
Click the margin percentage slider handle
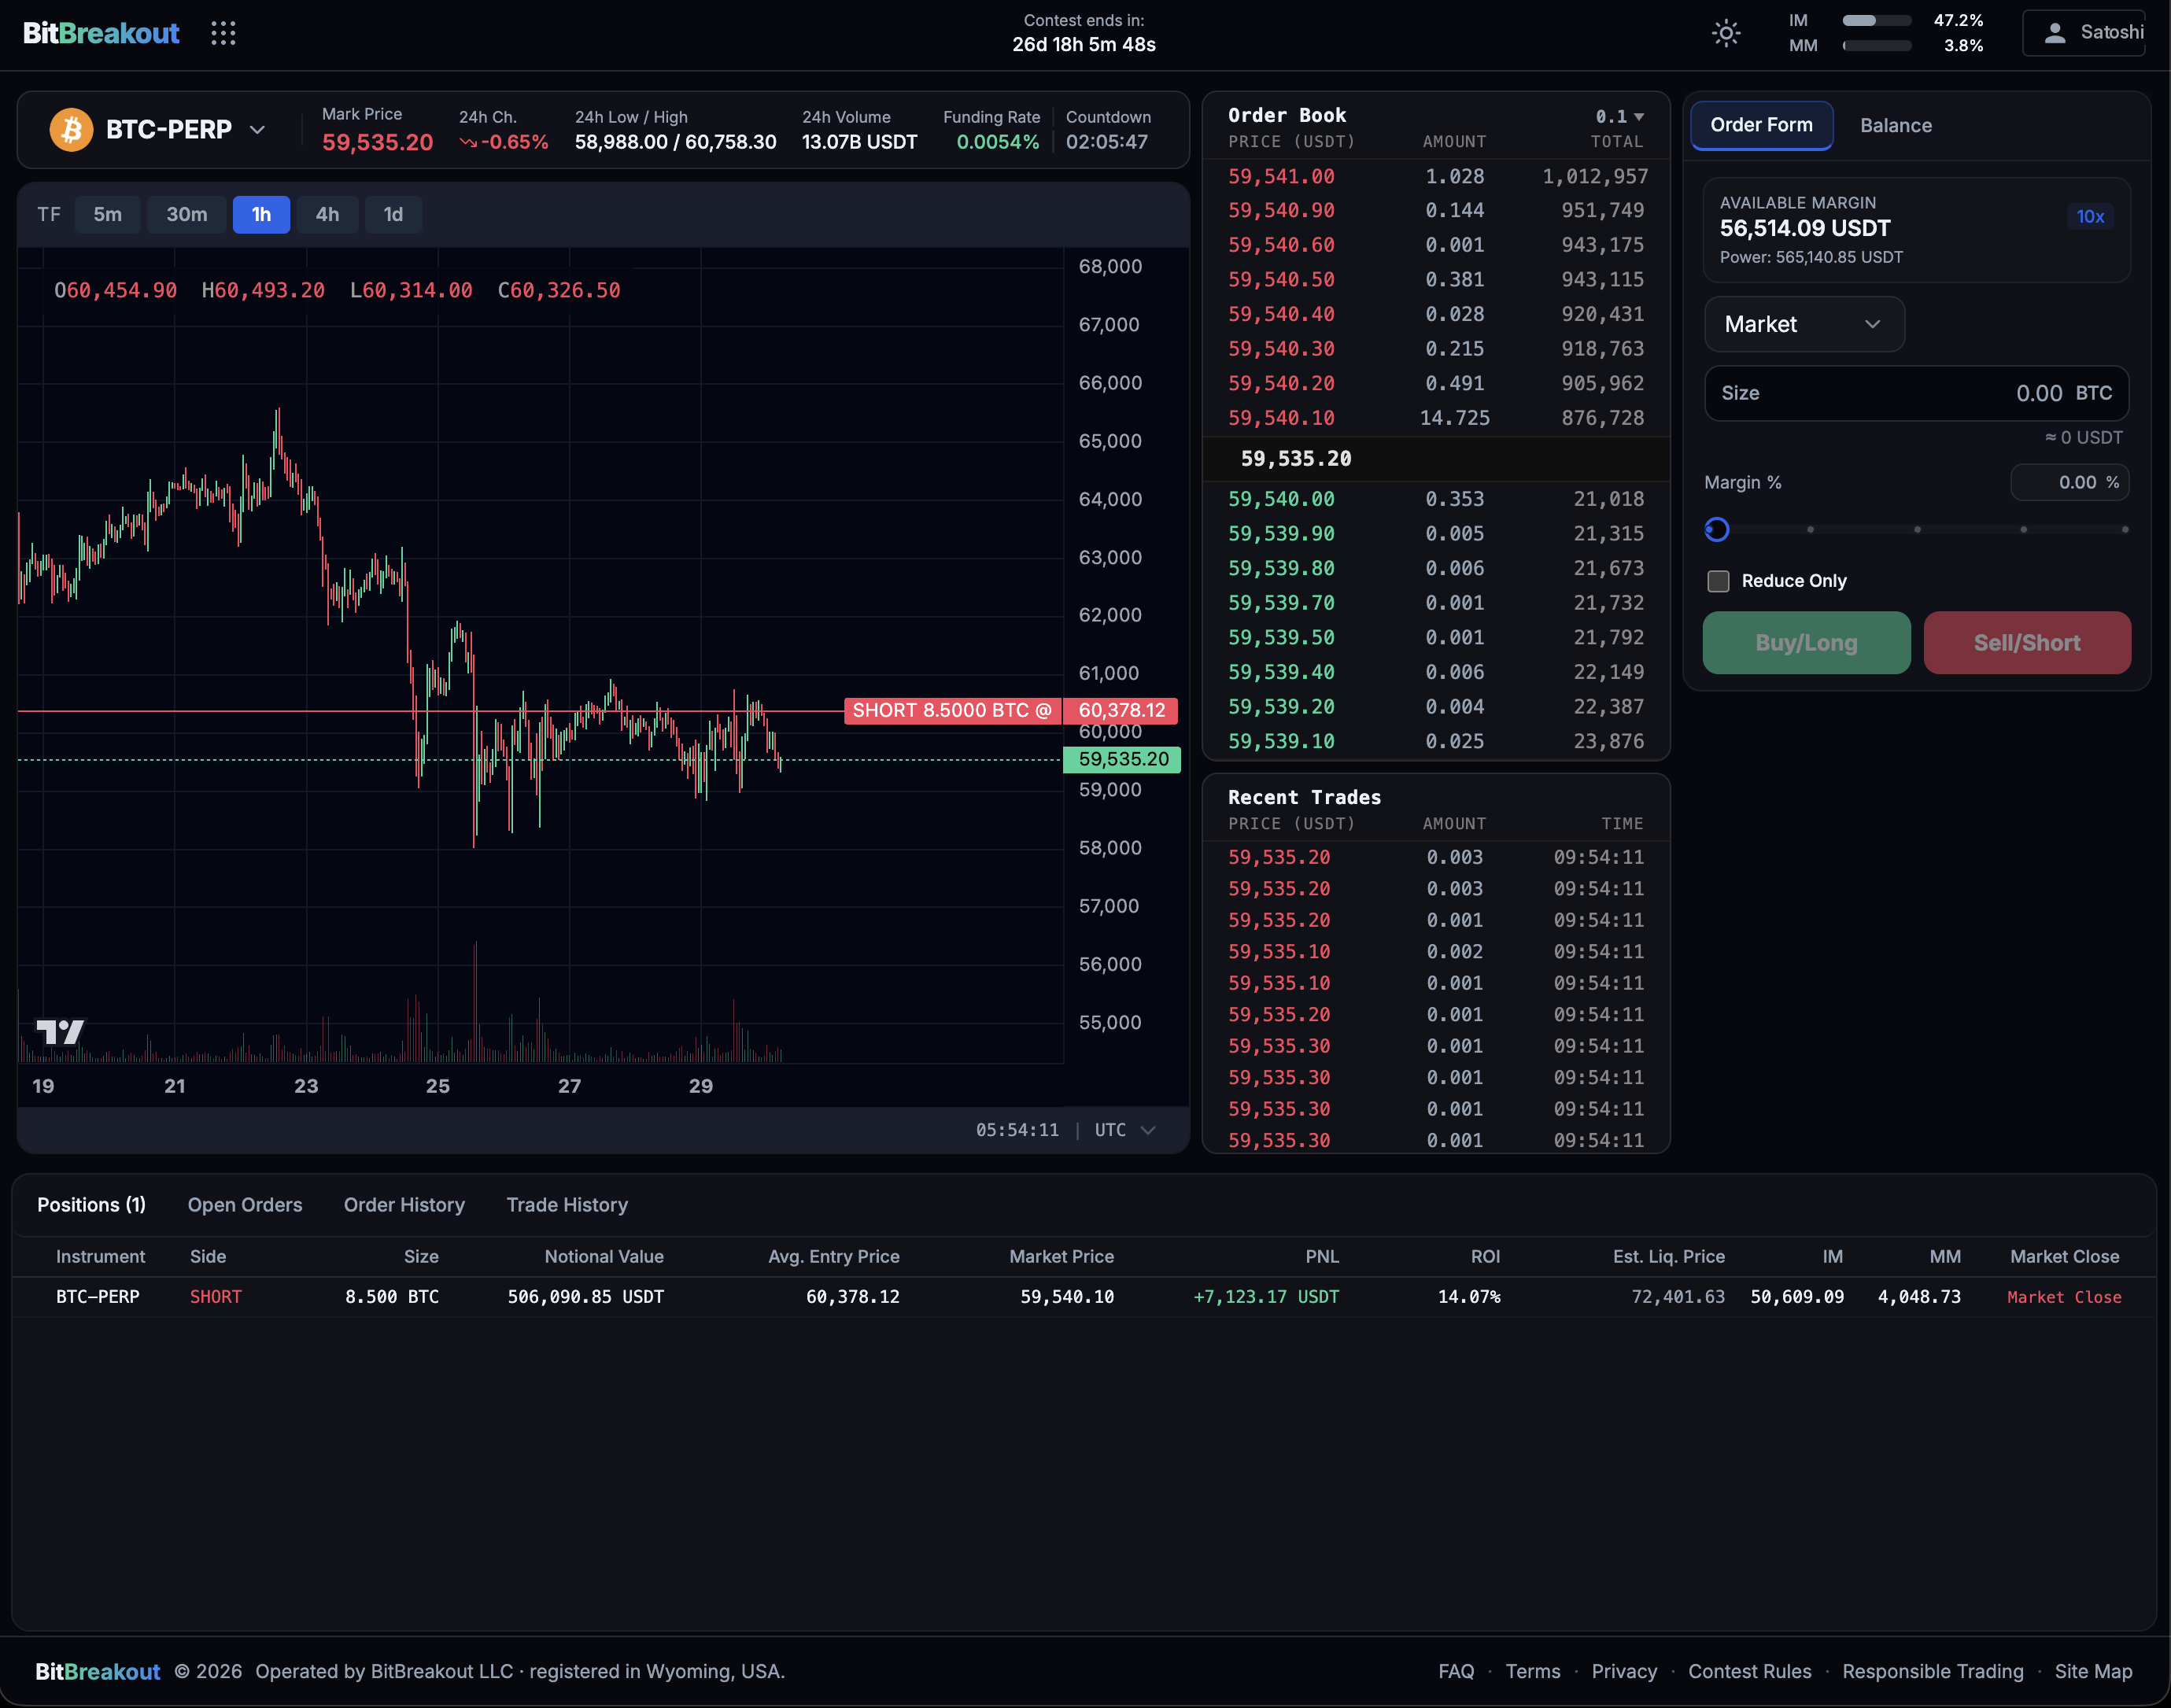[1717, 529]
